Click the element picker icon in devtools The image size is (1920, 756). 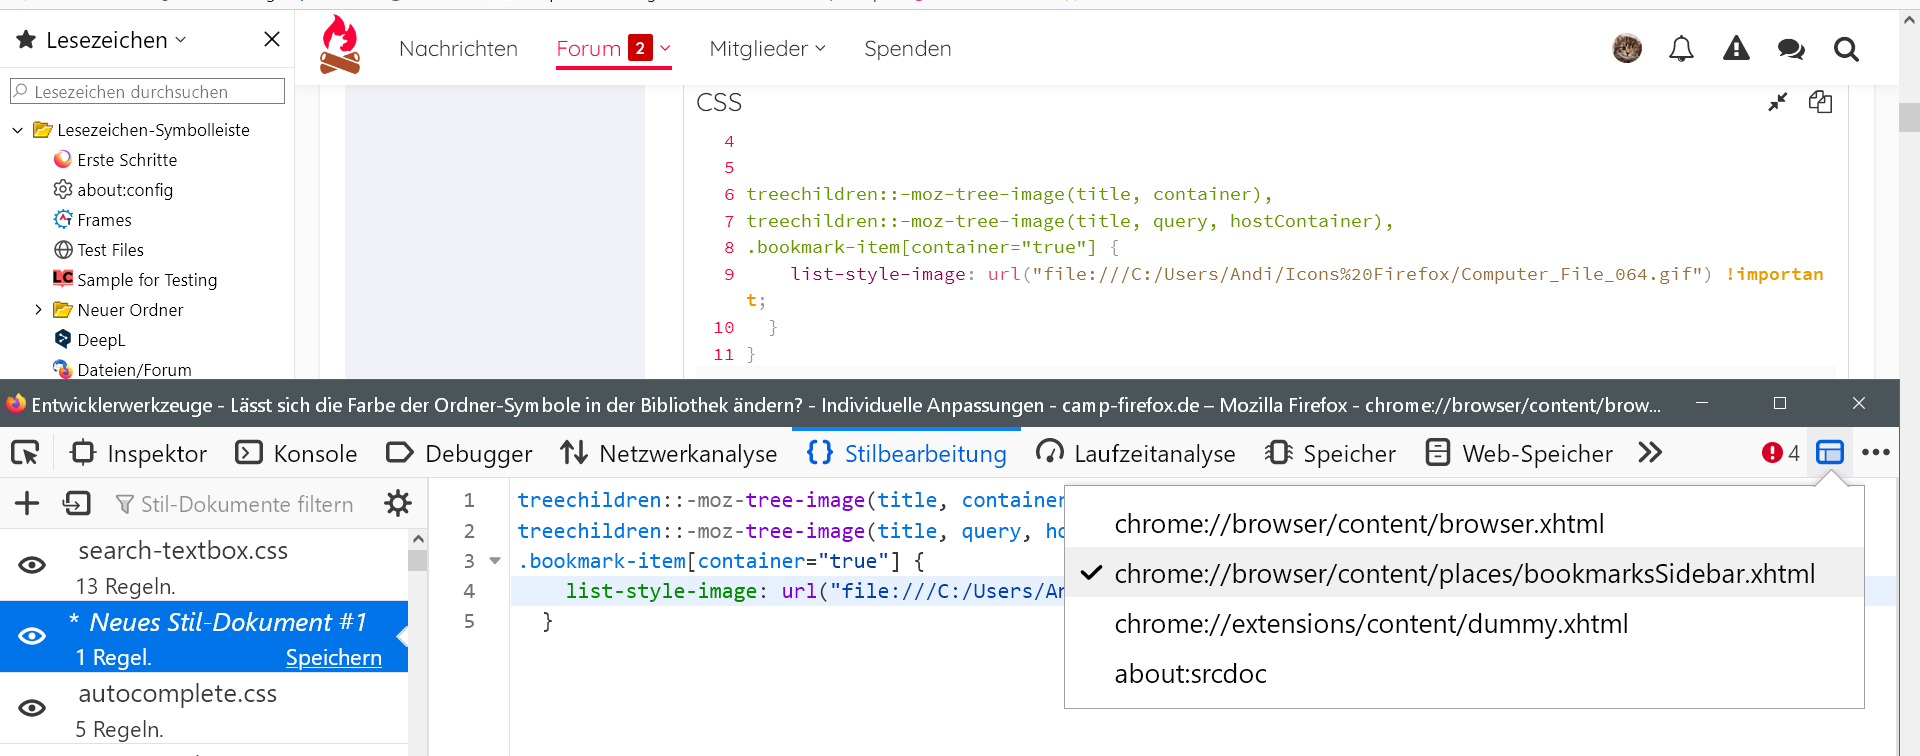(25, 453)
